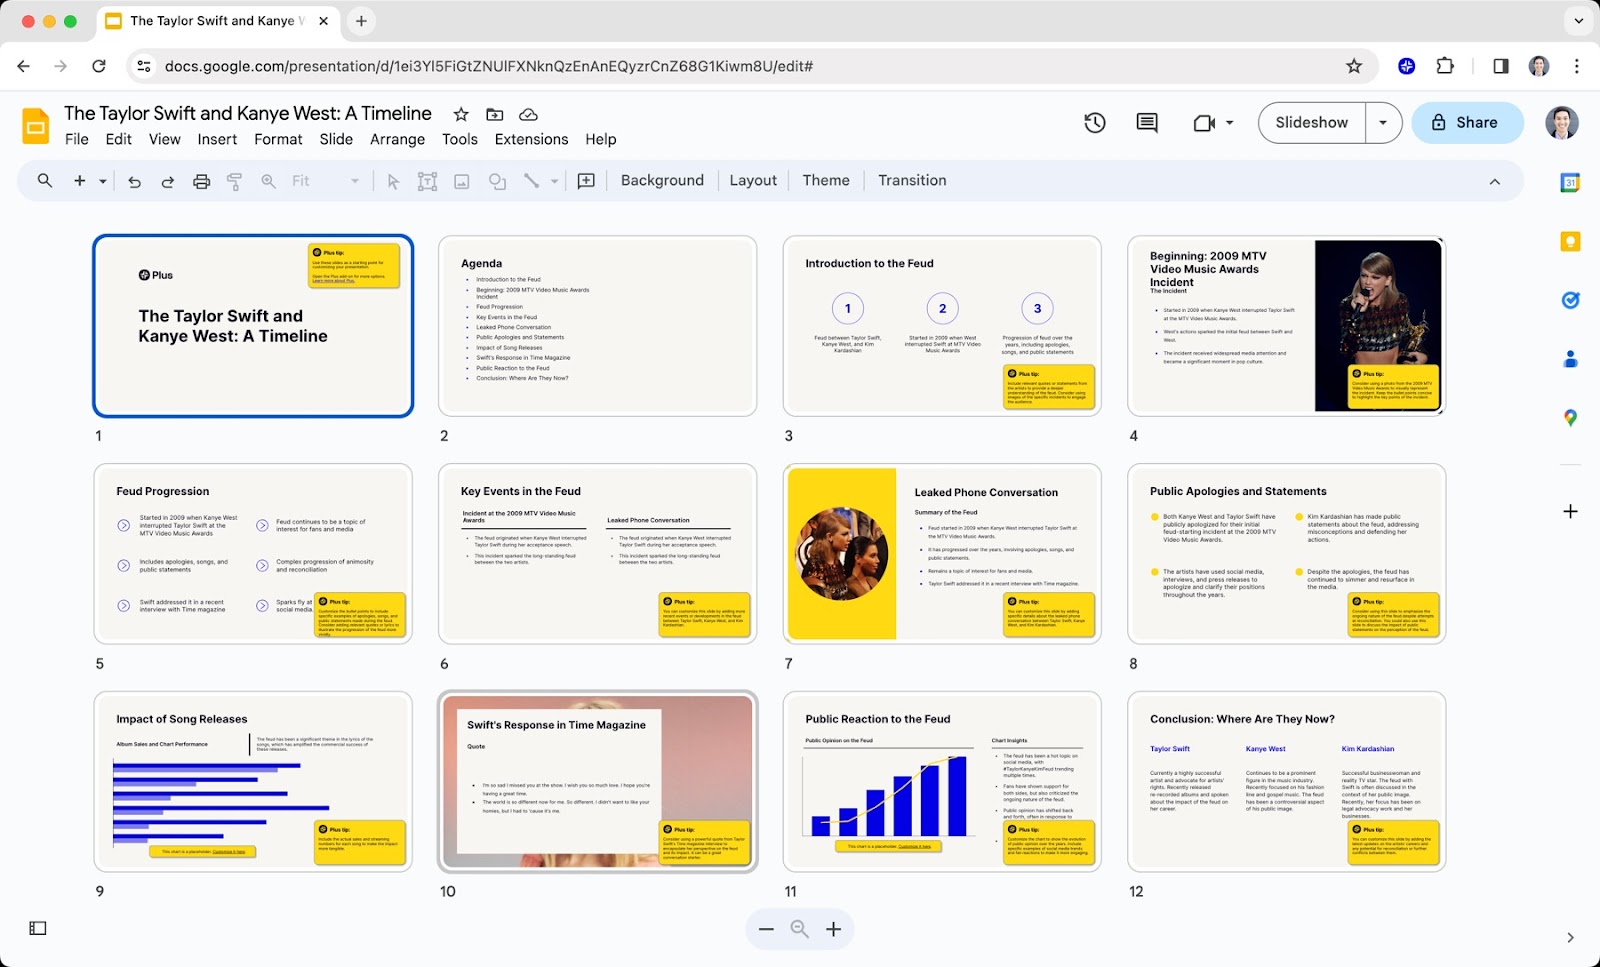
Task: Print the presentation
Action: pos(201,181)
